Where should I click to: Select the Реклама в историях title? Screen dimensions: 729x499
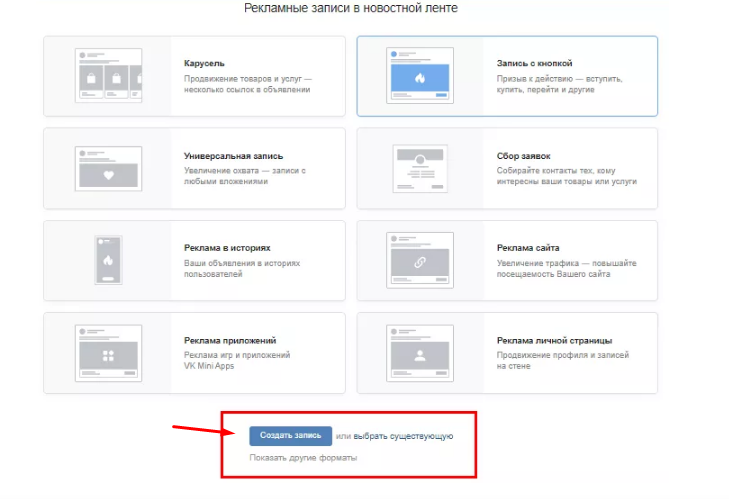tap(227, 248)
